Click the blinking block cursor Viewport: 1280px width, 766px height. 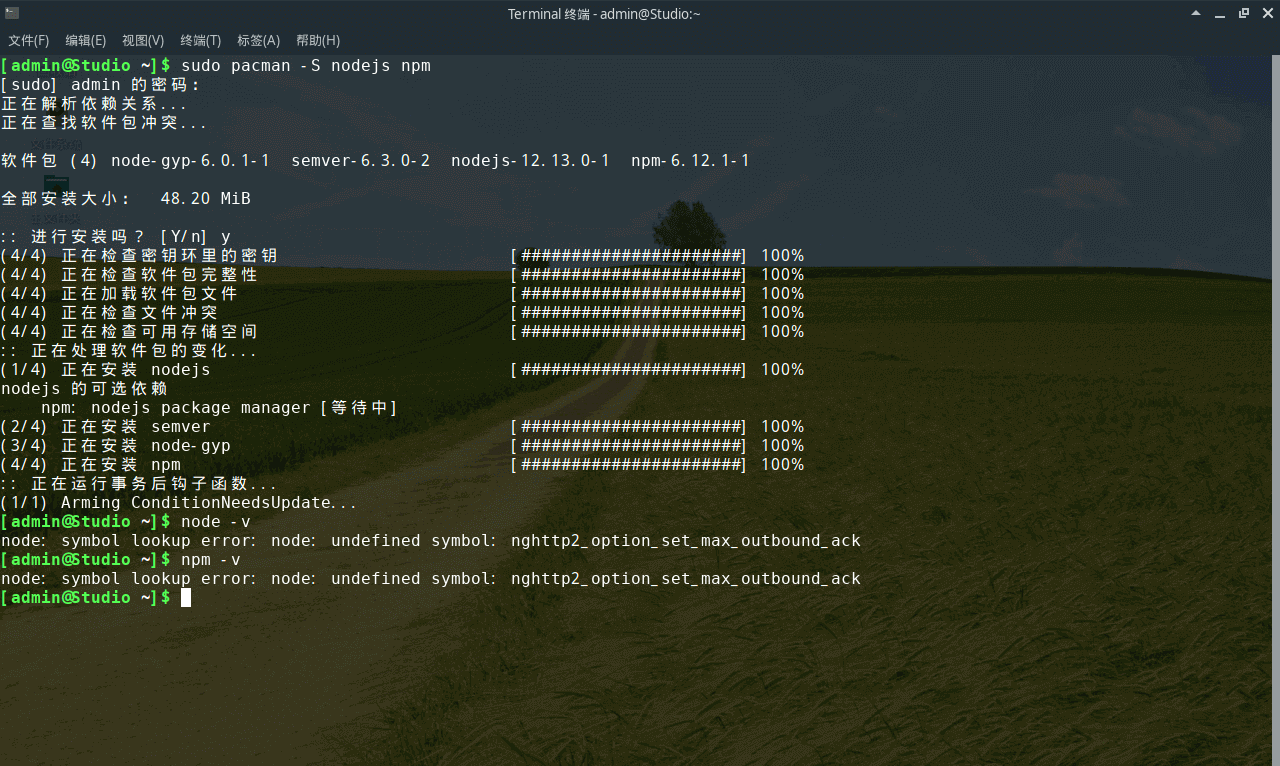186,597
